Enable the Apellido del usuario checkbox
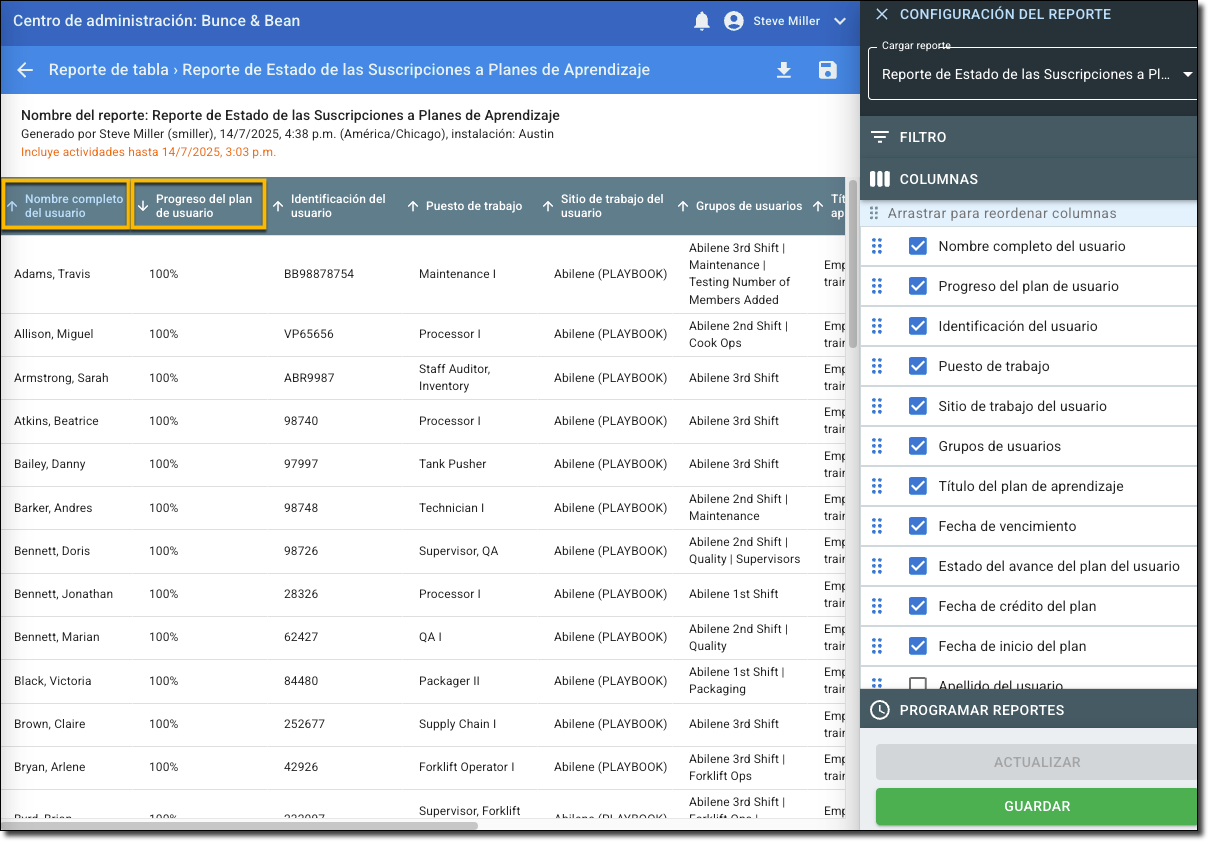Screen dimensions: 1208x841 tap(917, 685)
